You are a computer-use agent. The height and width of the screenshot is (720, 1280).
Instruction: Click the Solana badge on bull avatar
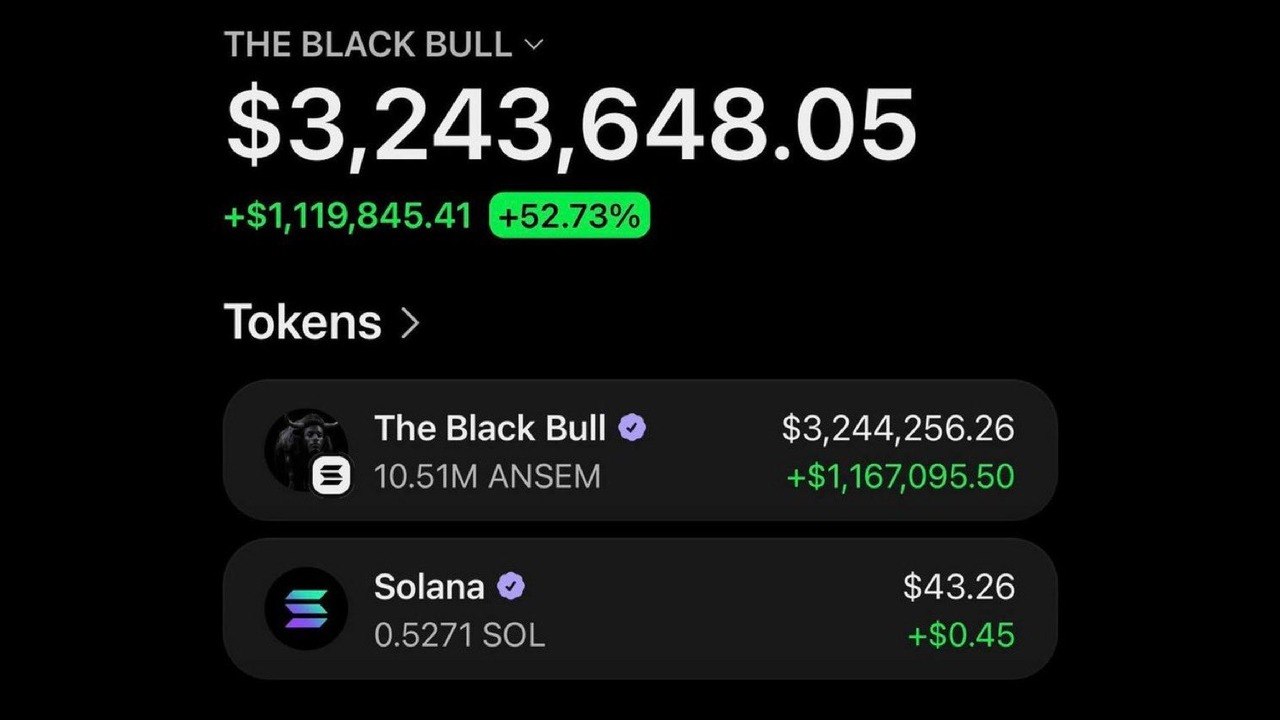pyautogui.click(x=331, y=475)
